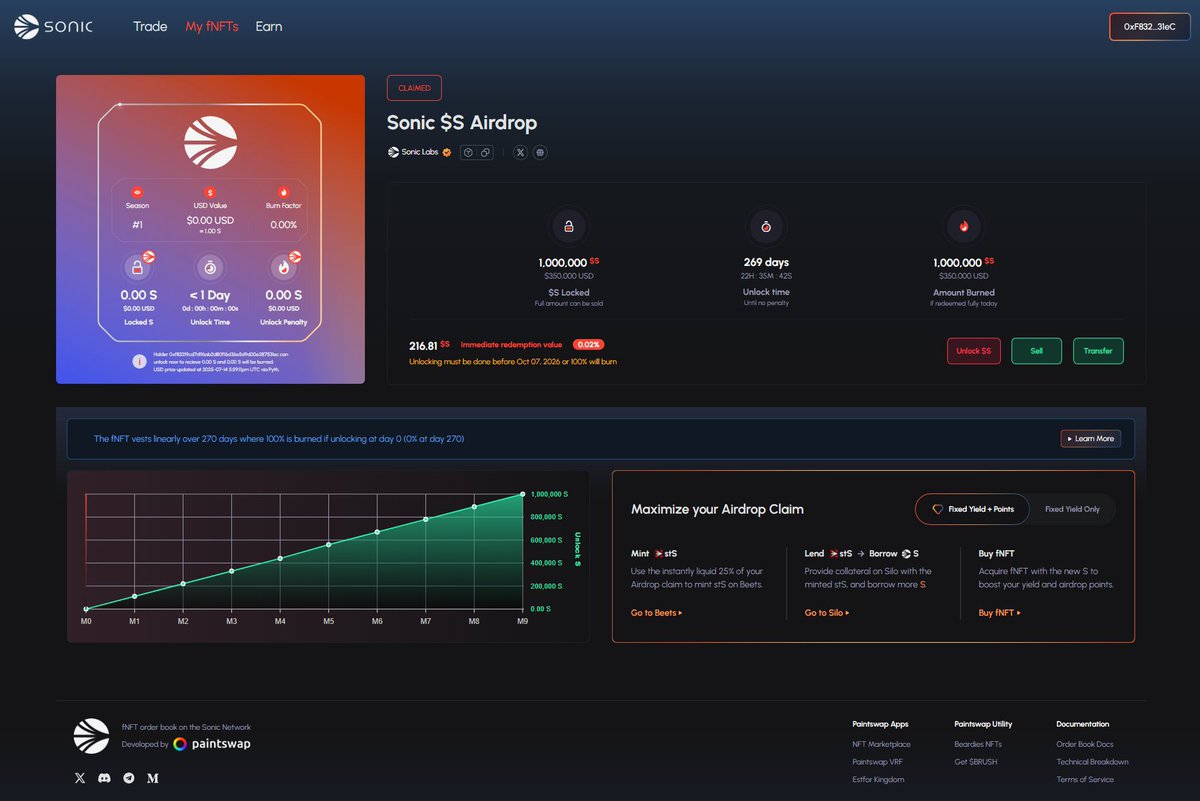The width and height of the screenshot is (1200, 801).
Task: Open Technical Breakdown footer link
Action: click(x=1092, y=762)
